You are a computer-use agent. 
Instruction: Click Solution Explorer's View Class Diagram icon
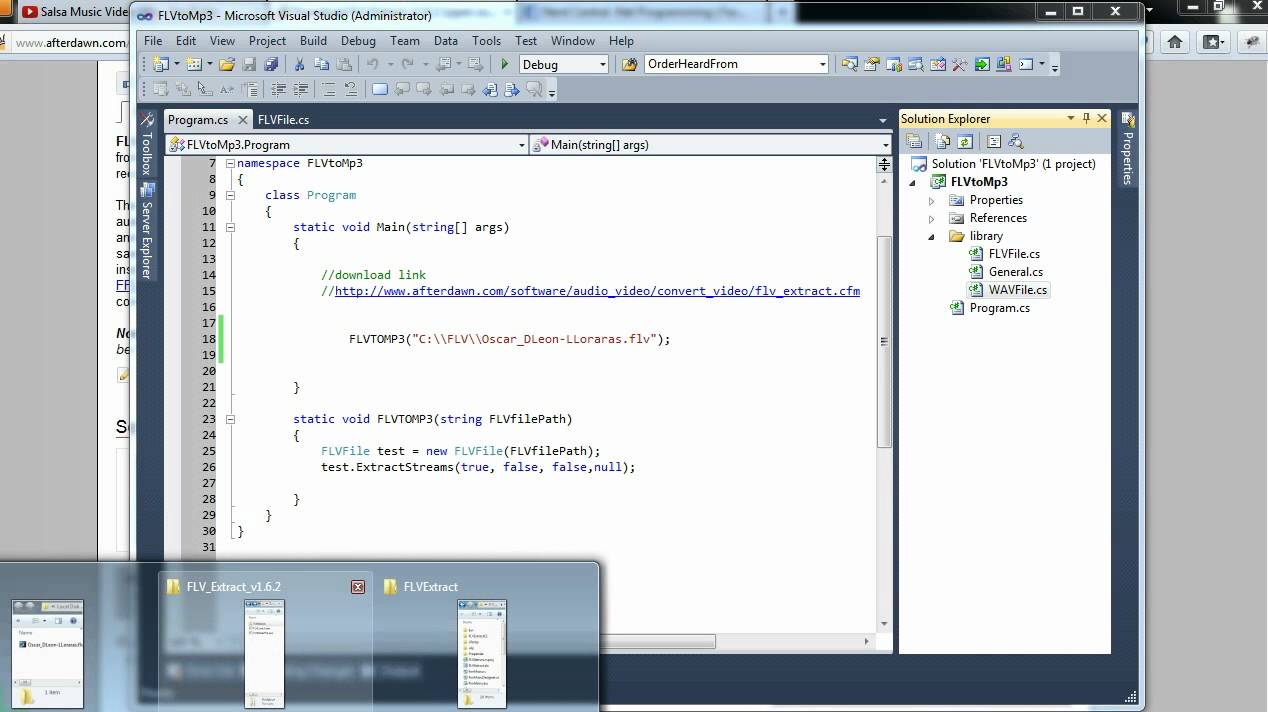click(1016, 142)
